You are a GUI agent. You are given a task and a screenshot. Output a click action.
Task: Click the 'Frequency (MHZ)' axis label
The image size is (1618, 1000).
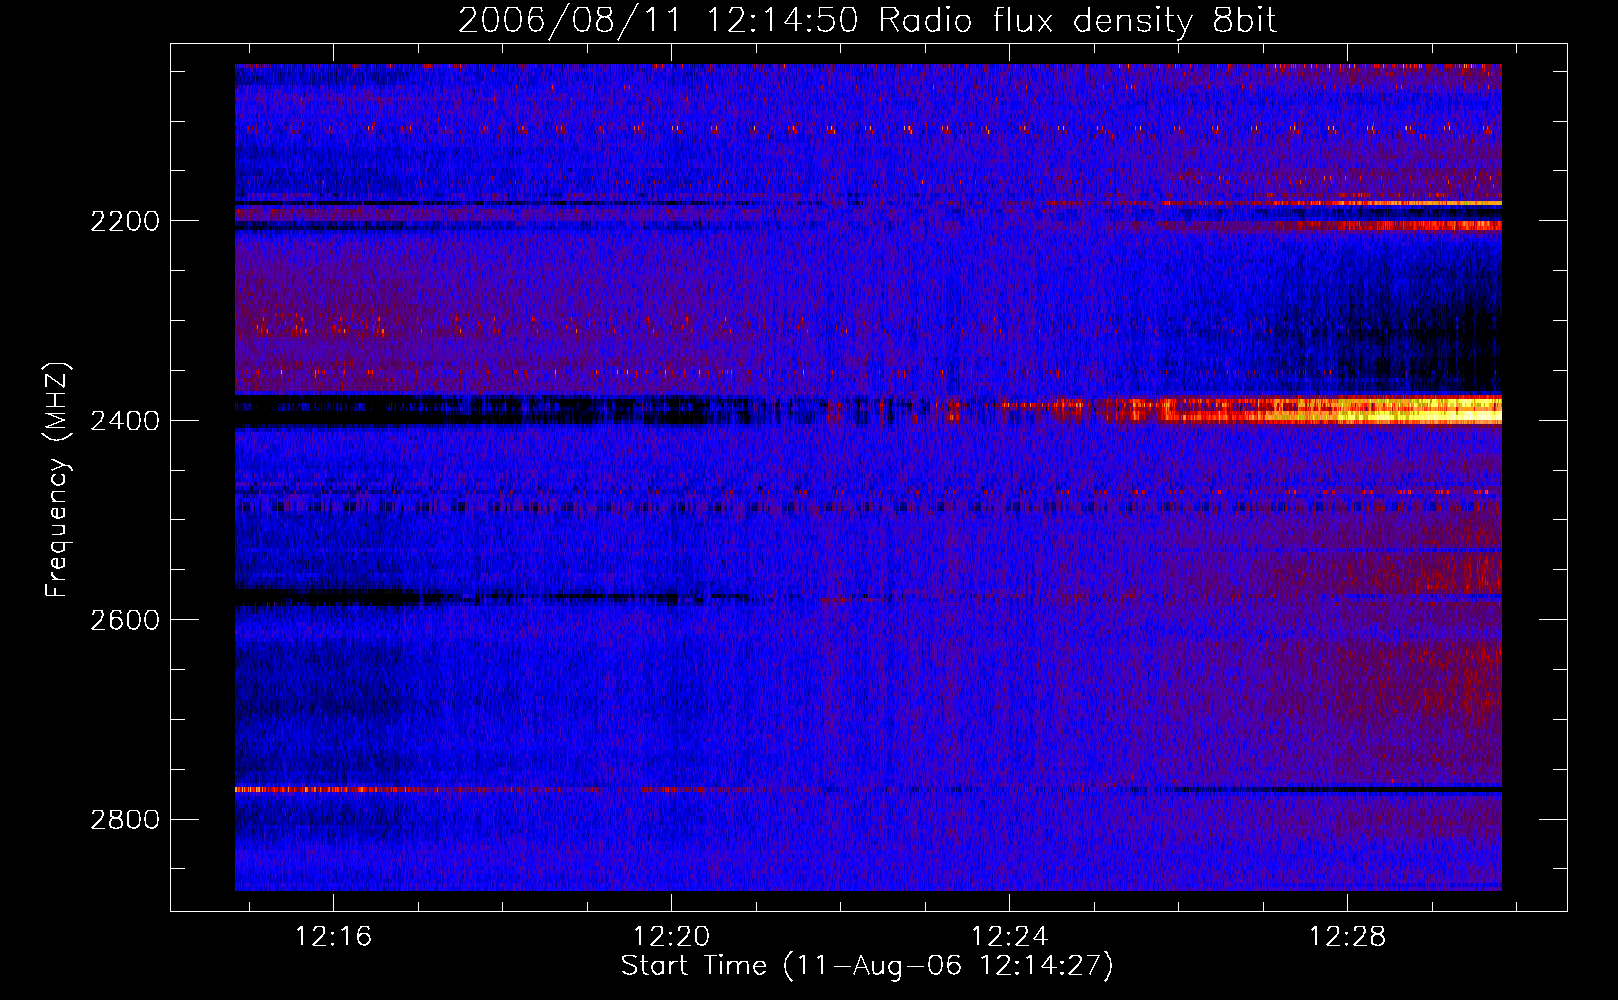coord(58,480)
